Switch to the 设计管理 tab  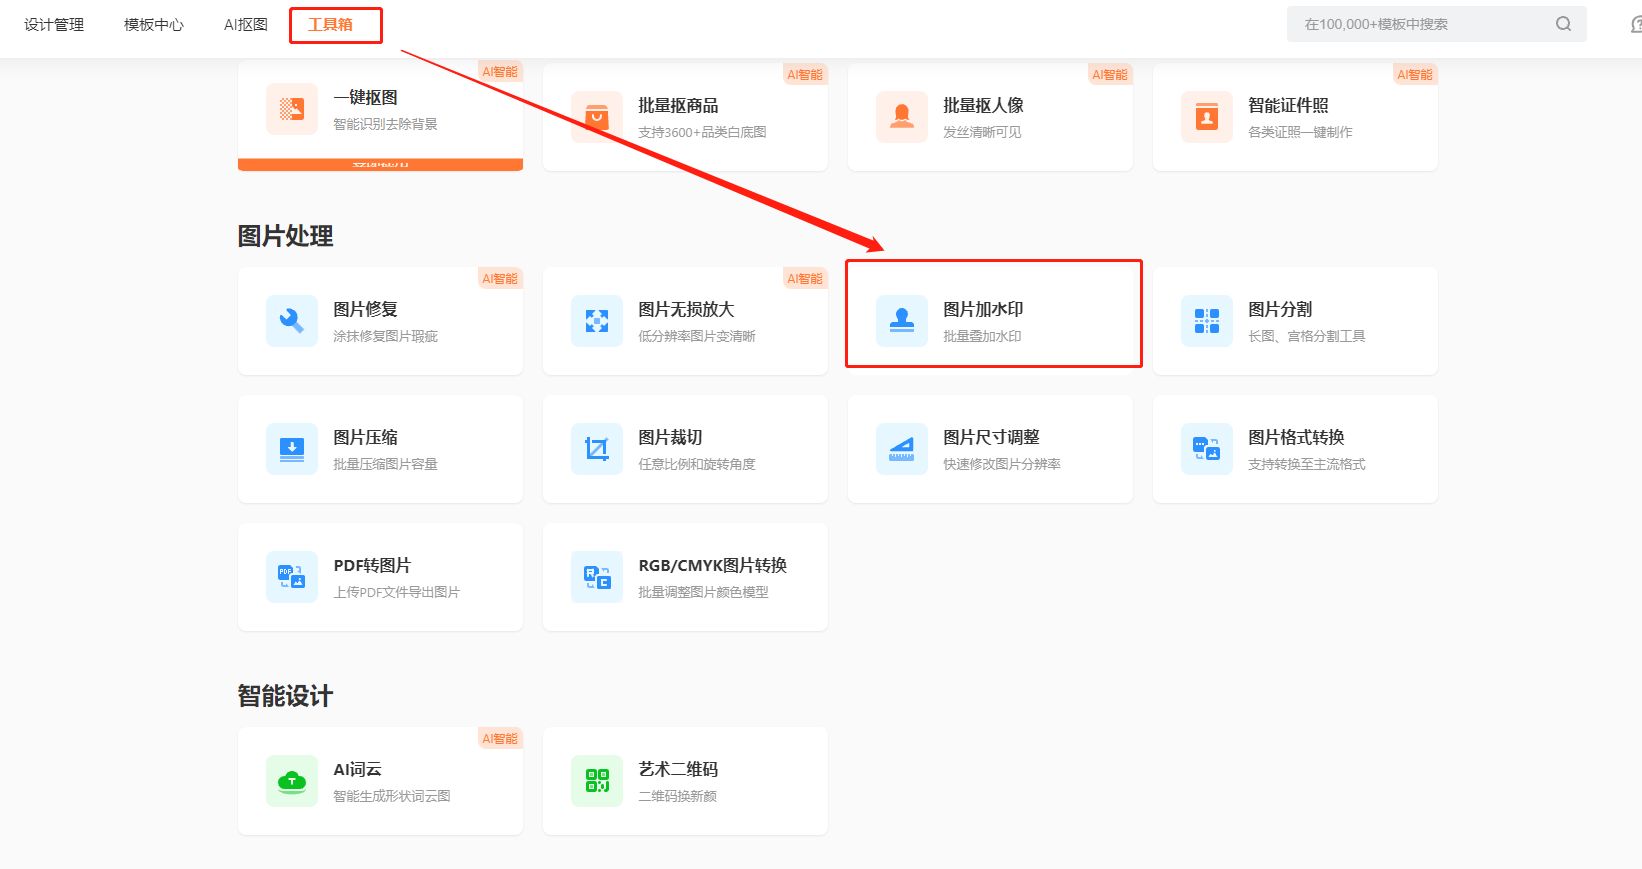[54, 25]
